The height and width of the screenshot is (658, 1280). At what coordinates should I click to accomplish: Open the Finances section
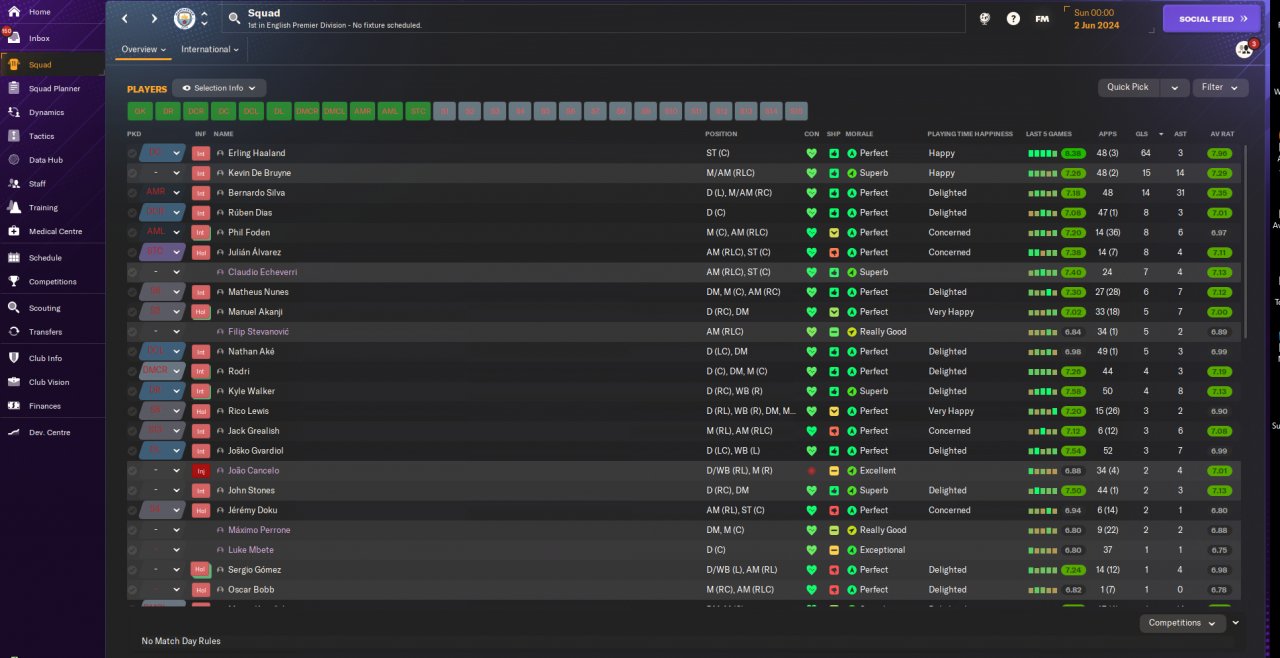[x=44, y=406]
